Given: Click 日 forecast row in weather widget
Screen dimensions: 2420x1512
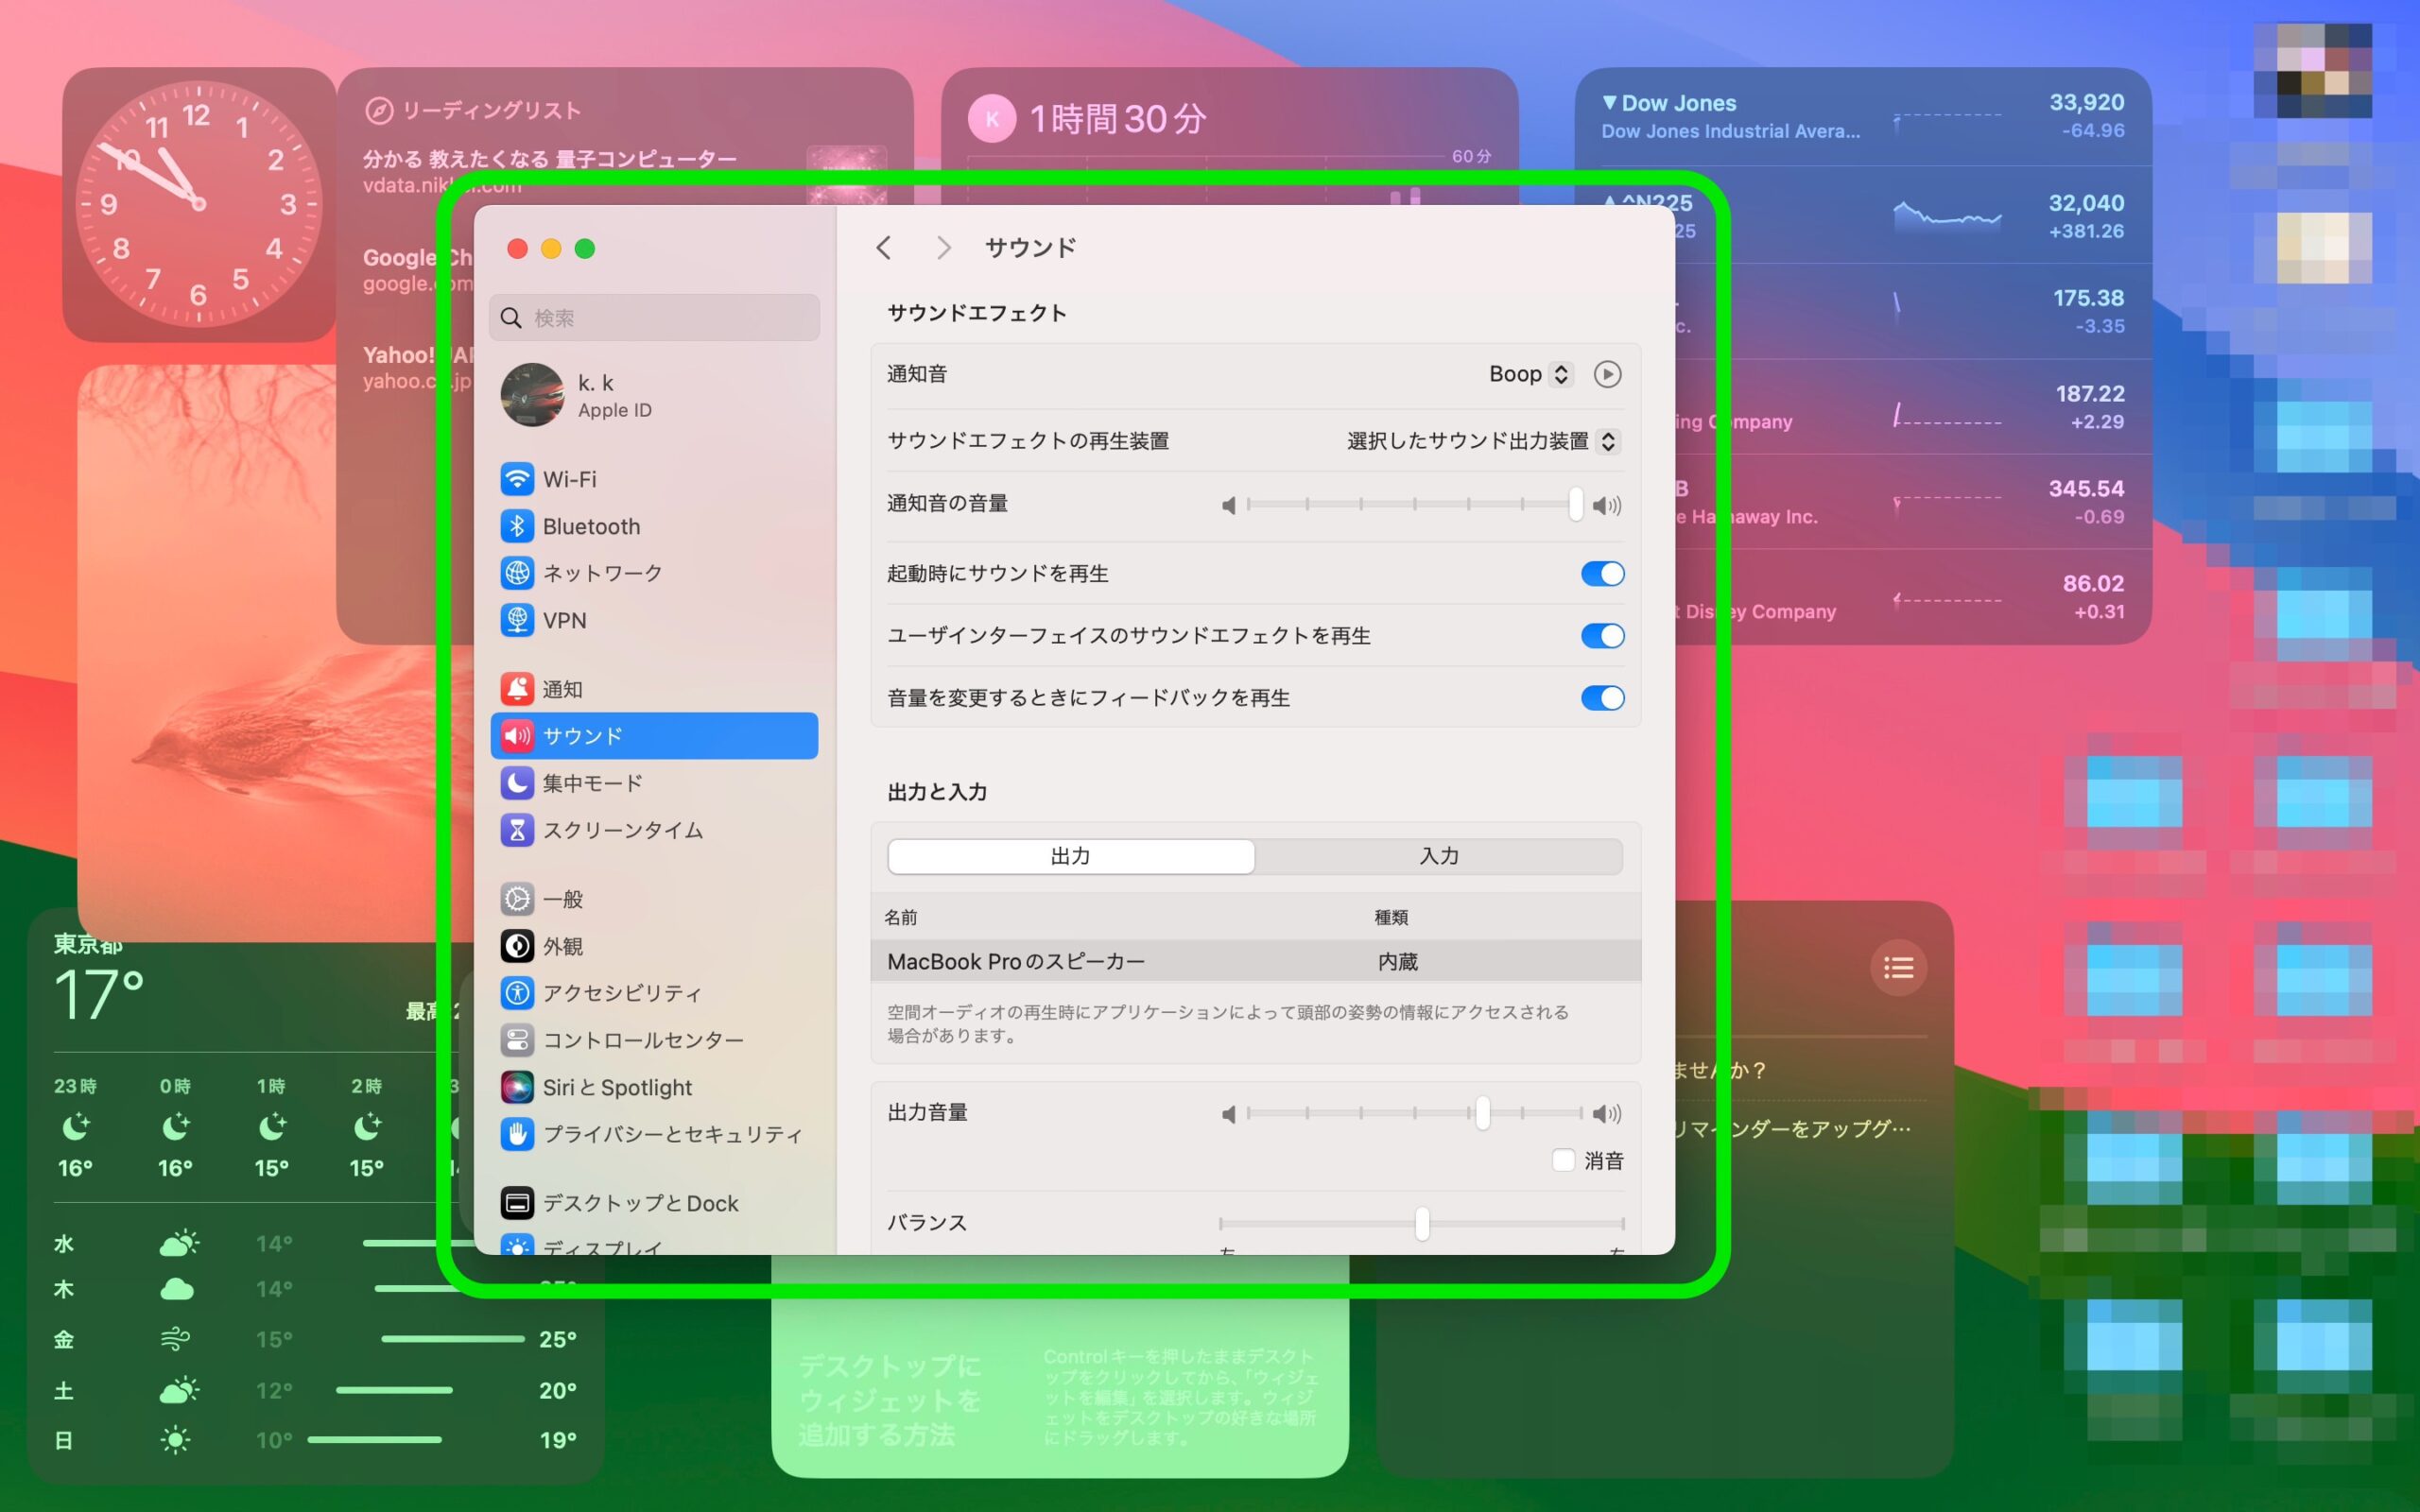Looking at the screenshot, I should coord(315,1440).
